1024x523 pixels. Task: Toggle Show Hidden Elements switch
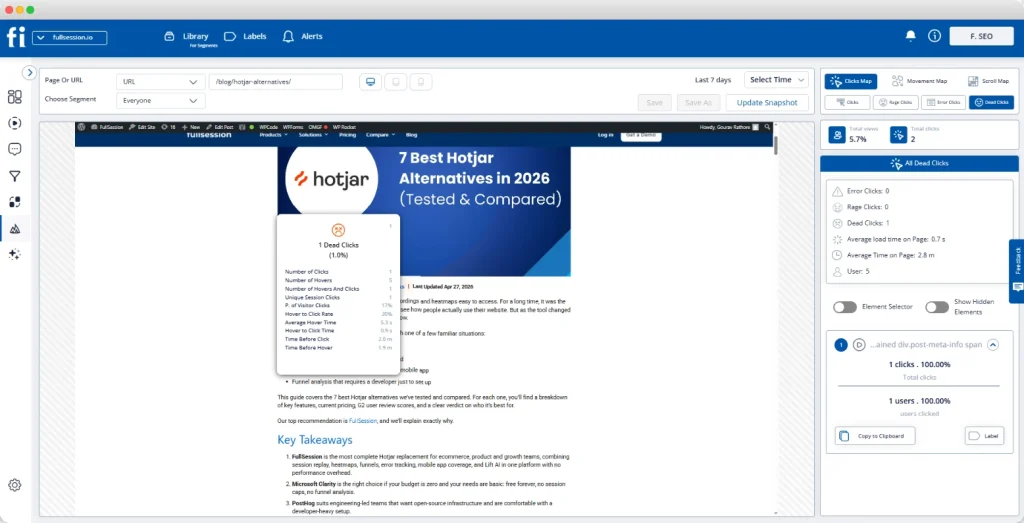[x=936, y=307]
